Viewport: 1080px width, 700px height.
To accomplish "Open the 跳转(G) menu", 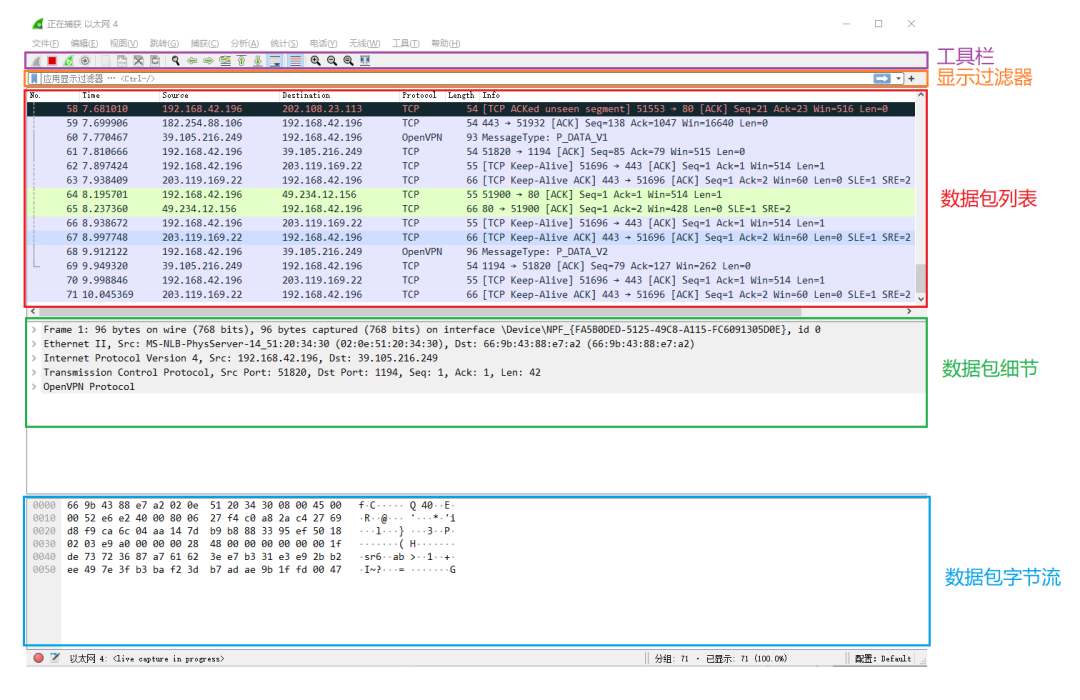I will tap(164, 43).
